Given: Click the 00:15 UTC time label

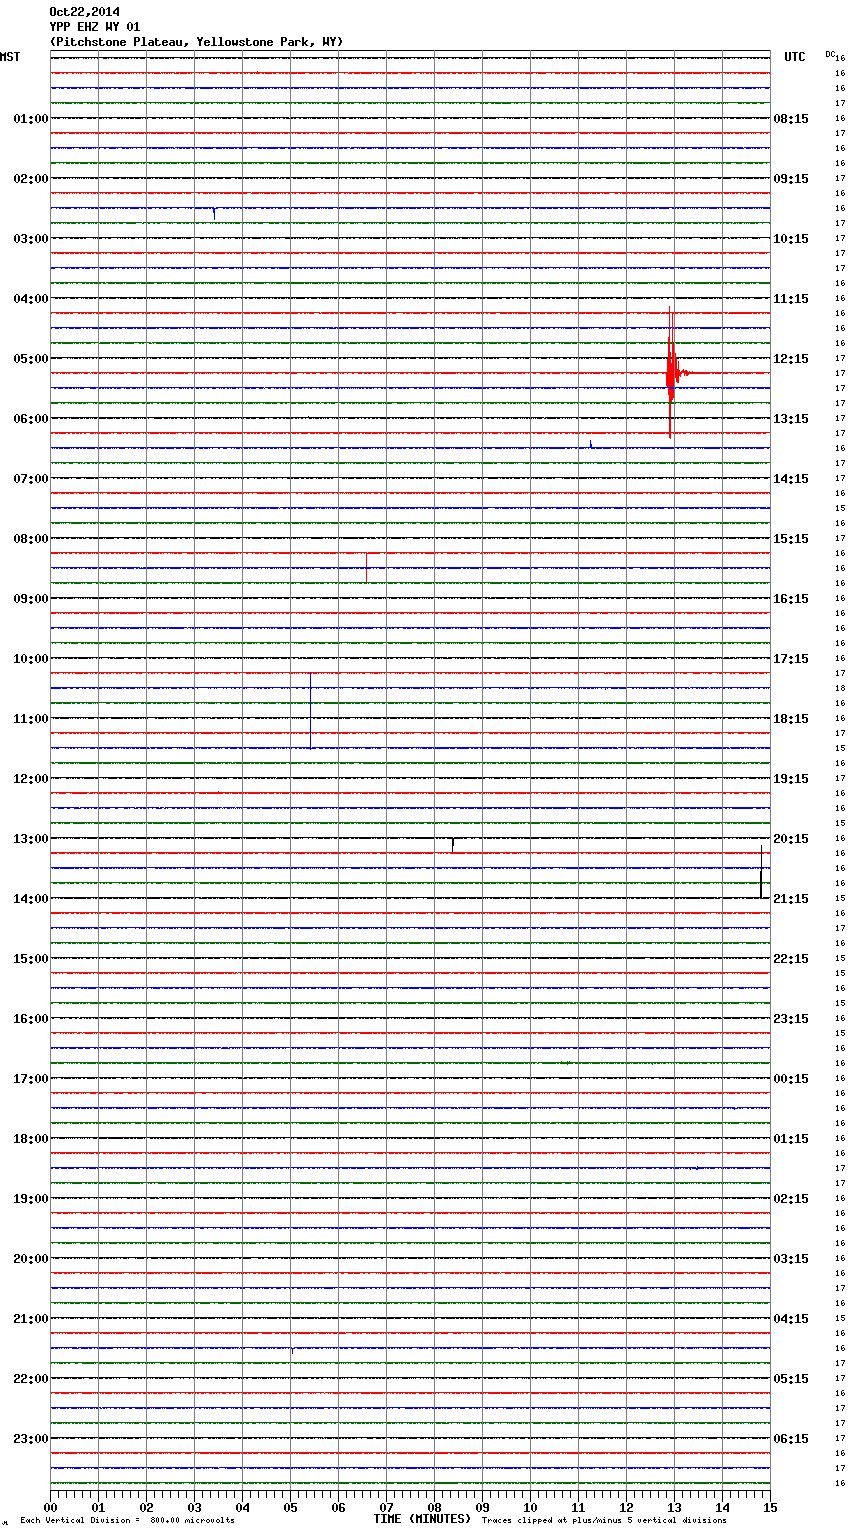Looking at the screenshot, I should 791,1079.
